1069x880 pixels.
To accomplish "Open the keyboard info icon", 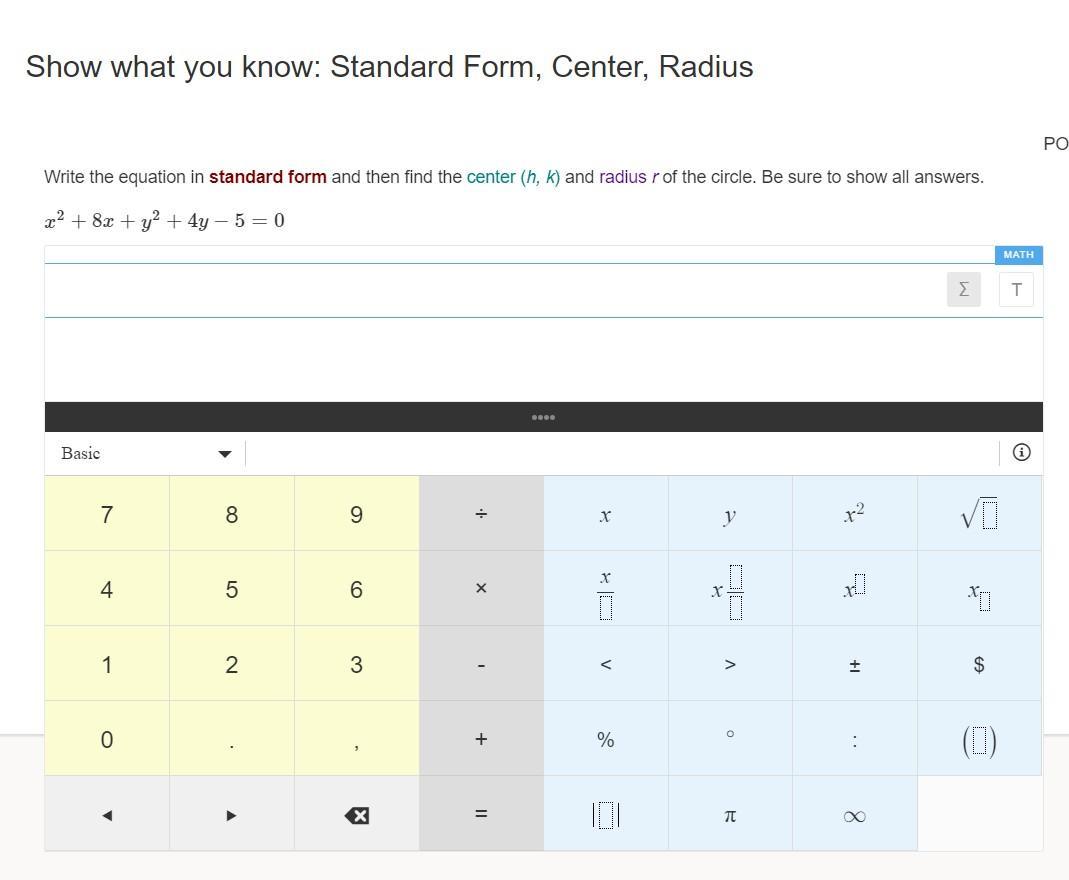I will [x=1021, y=453].
